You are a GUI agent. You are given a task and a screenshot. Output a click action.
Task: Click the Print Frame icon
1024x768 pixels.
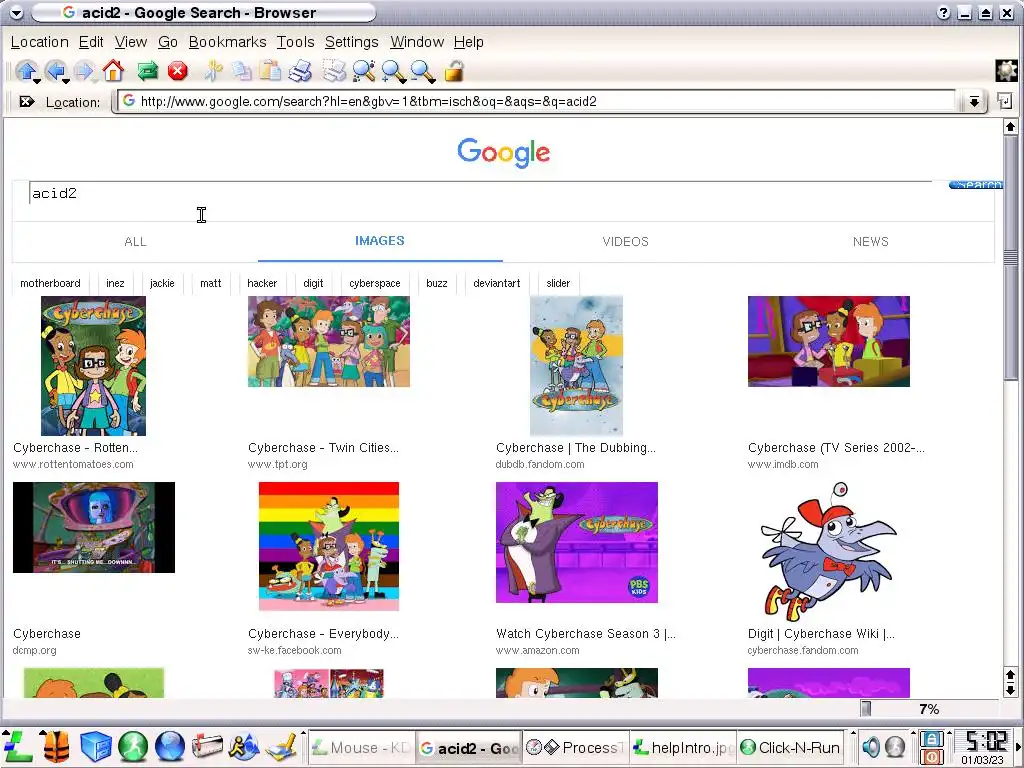pyautogui.click(x=334, y=71)
